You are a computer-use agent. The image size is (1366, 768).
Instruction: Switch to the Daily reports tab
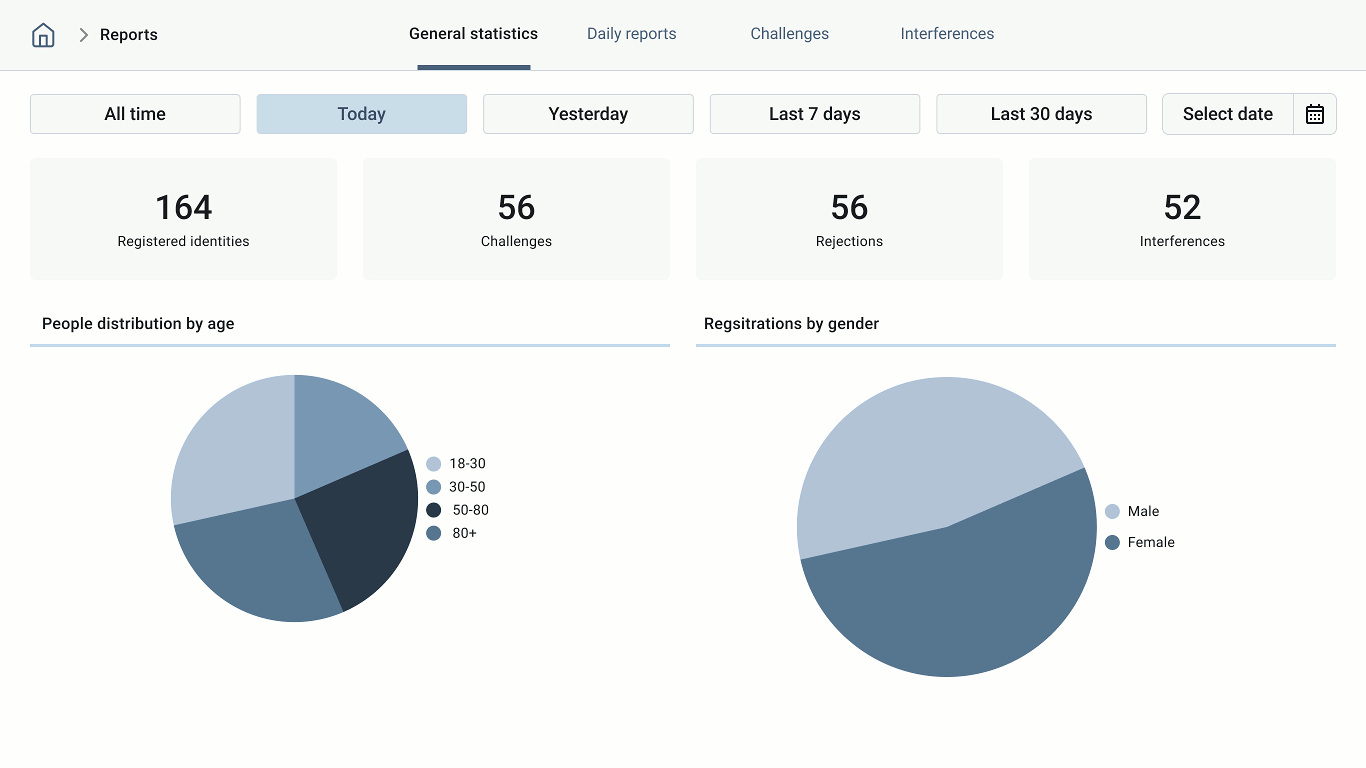coord(631,34)
